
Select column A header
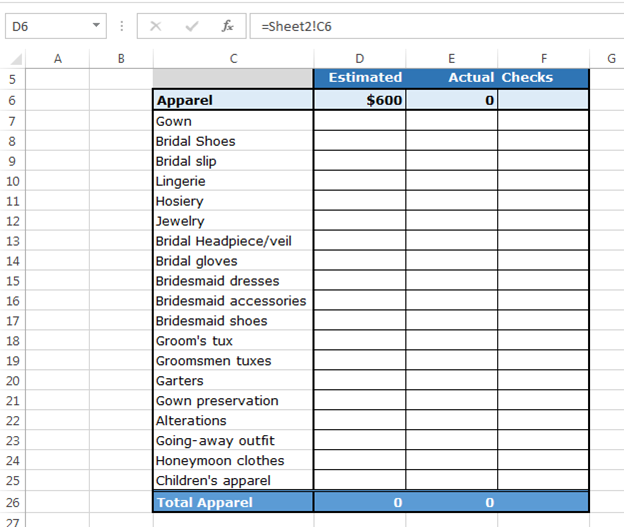pyautogui.click(x=58, y=59)
